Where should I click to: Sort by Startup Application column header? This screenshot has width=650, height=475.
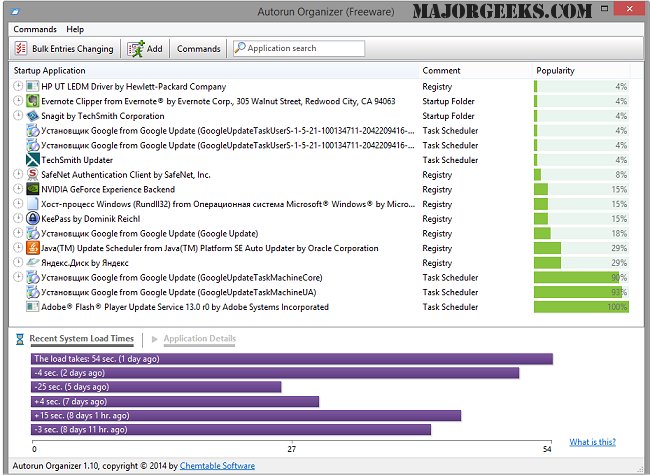[x=213, y=70]
